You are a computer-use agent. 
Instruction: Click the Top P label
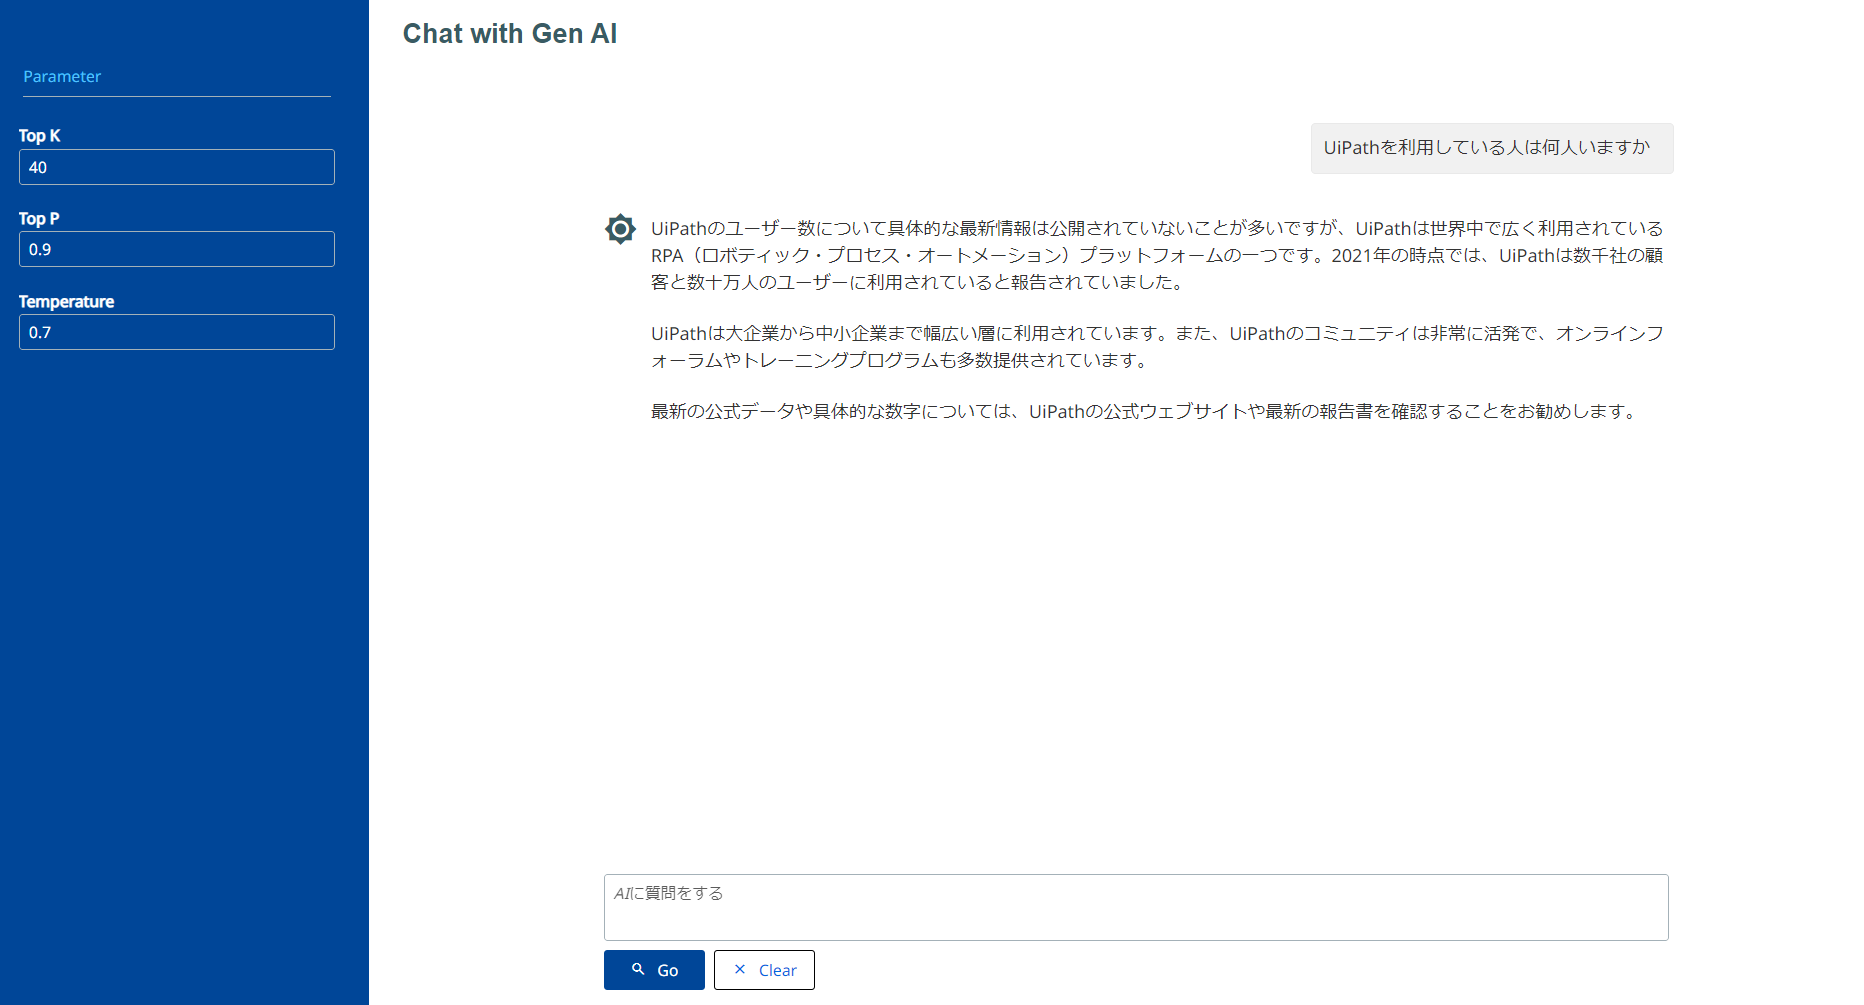coord(39,218)
